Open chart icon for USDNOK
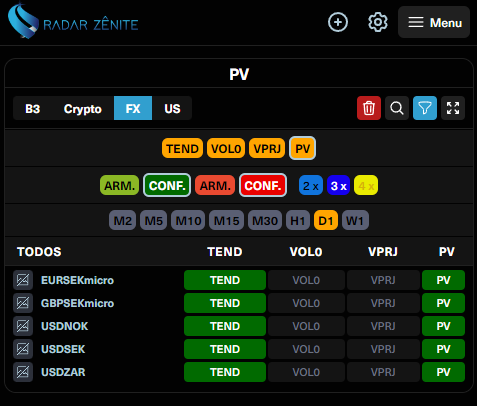The width and height of the screenshot is (477, 406). [23, 326]
